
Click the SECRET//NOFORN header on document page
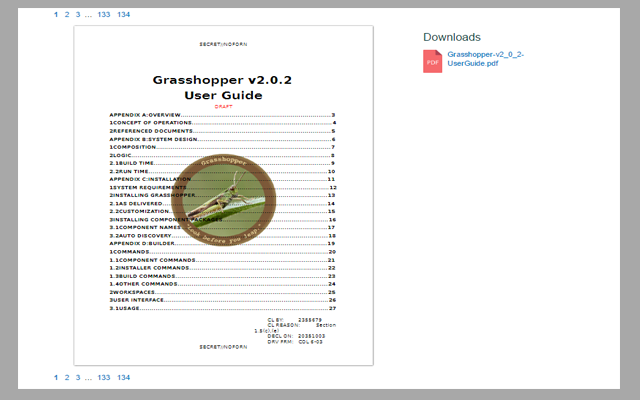pyautogui.click(x=223, y=45)
